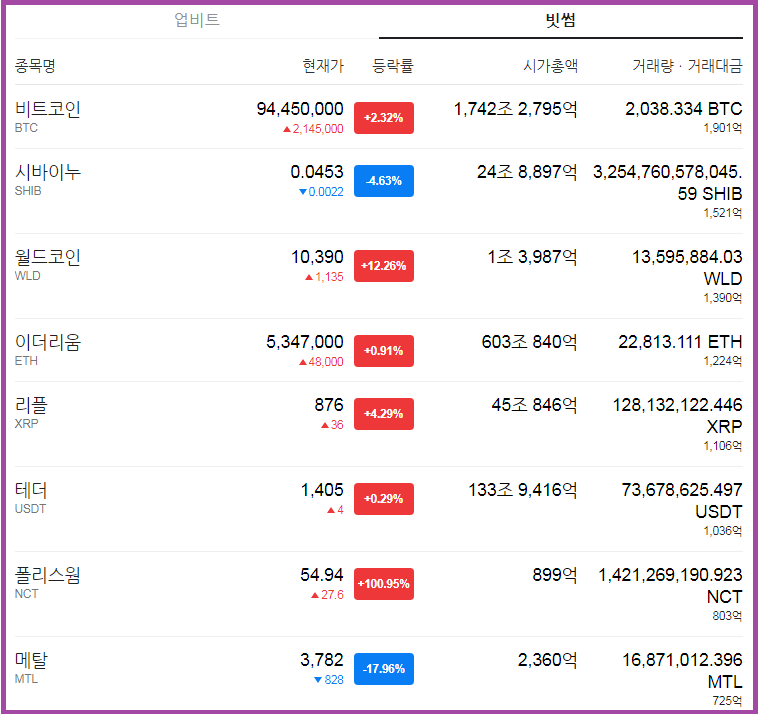Screen dimensions: 758x714
Task: Click market cap 603조 840억
Action: pyautogui.click(x=529, y=342)
